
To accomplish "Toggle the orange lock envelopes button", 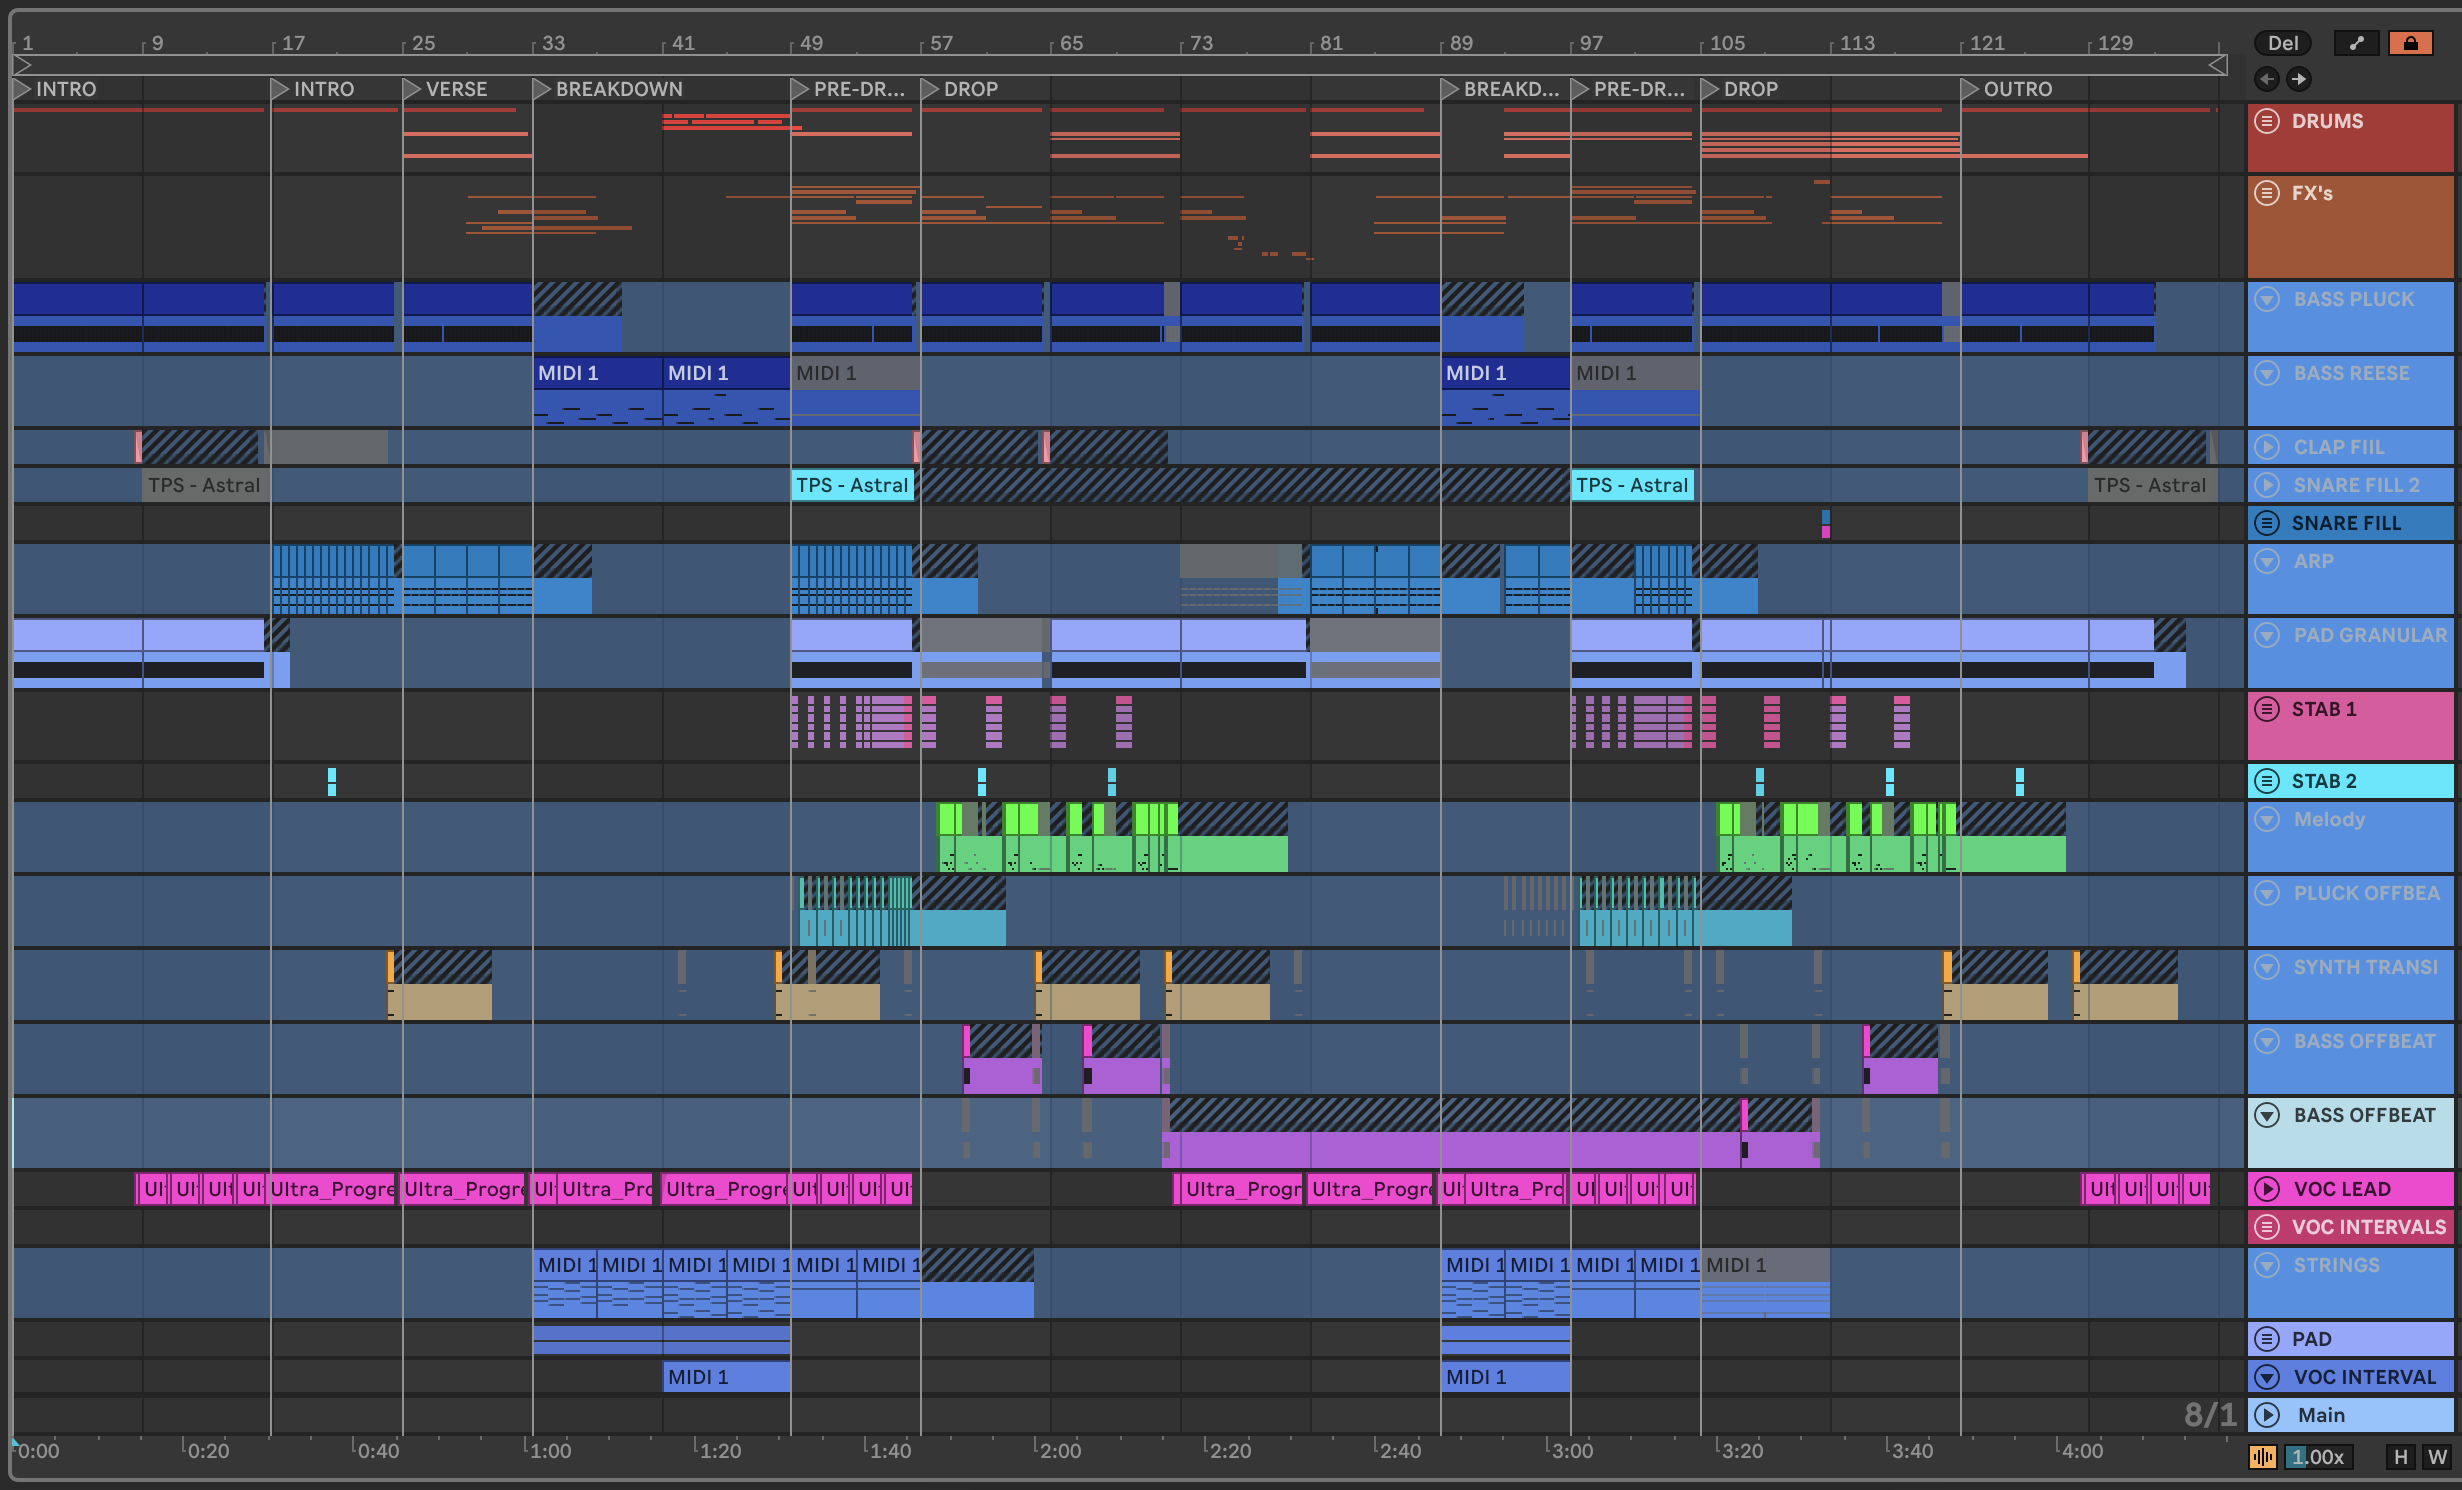I will 2410,43.
